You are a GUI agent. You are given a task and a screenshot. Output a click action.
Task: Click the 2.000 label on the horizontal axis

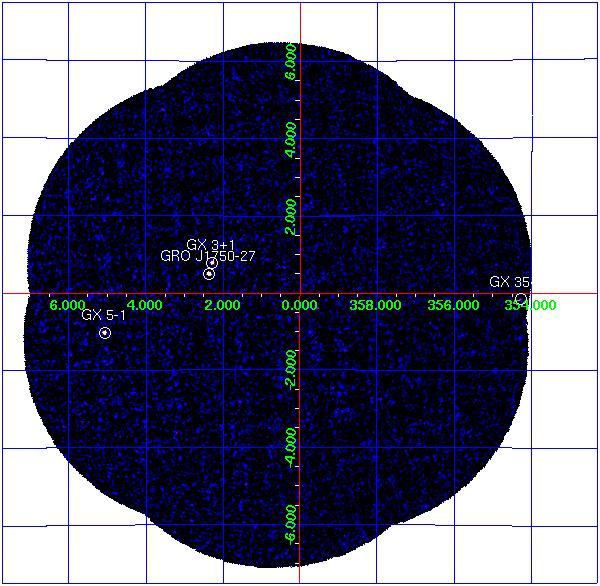click(x=222, y=305)
